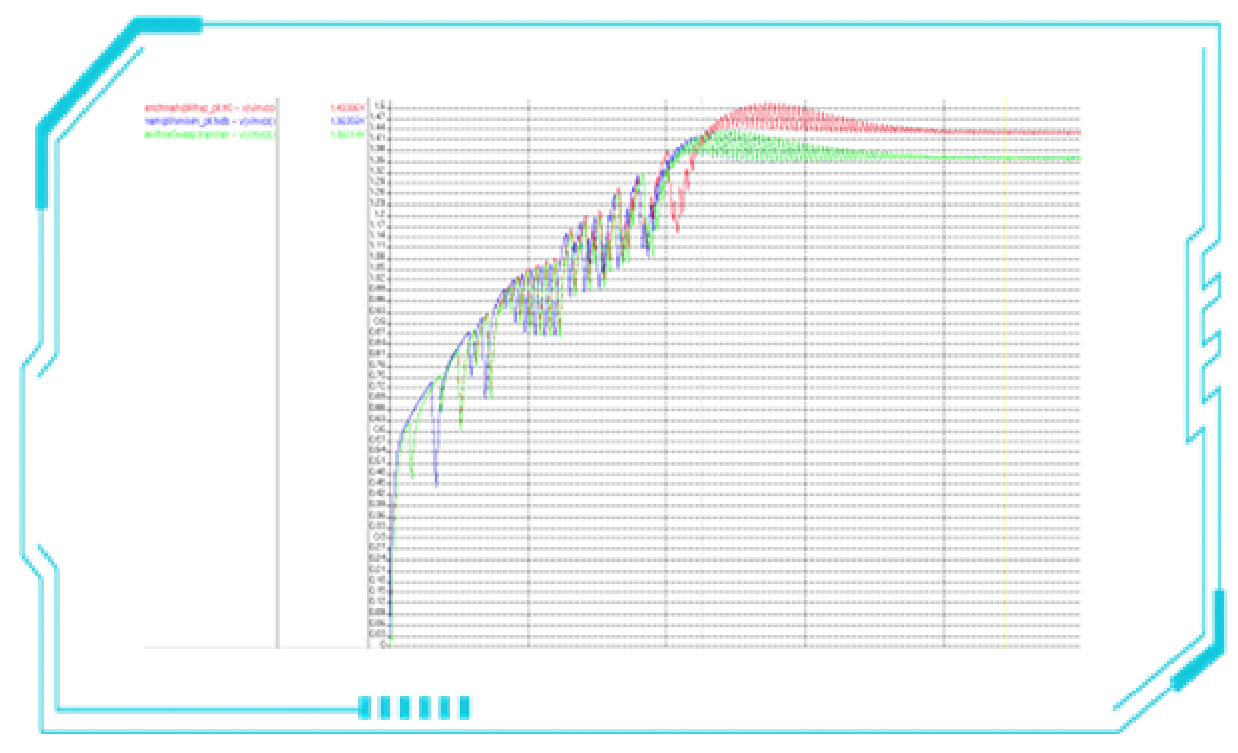
Task: Click the 0.9 label on the Y axis
Action: [379, 321]
